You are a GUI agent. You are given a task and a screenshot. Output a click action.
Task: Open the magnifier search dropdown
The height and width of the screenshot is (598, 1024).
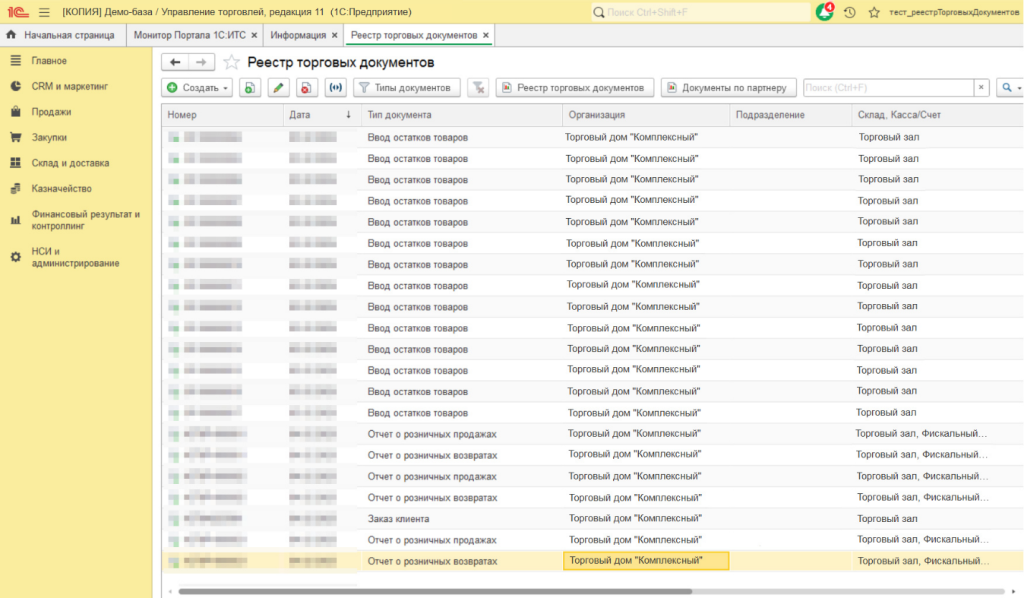tap(1010, 87)
